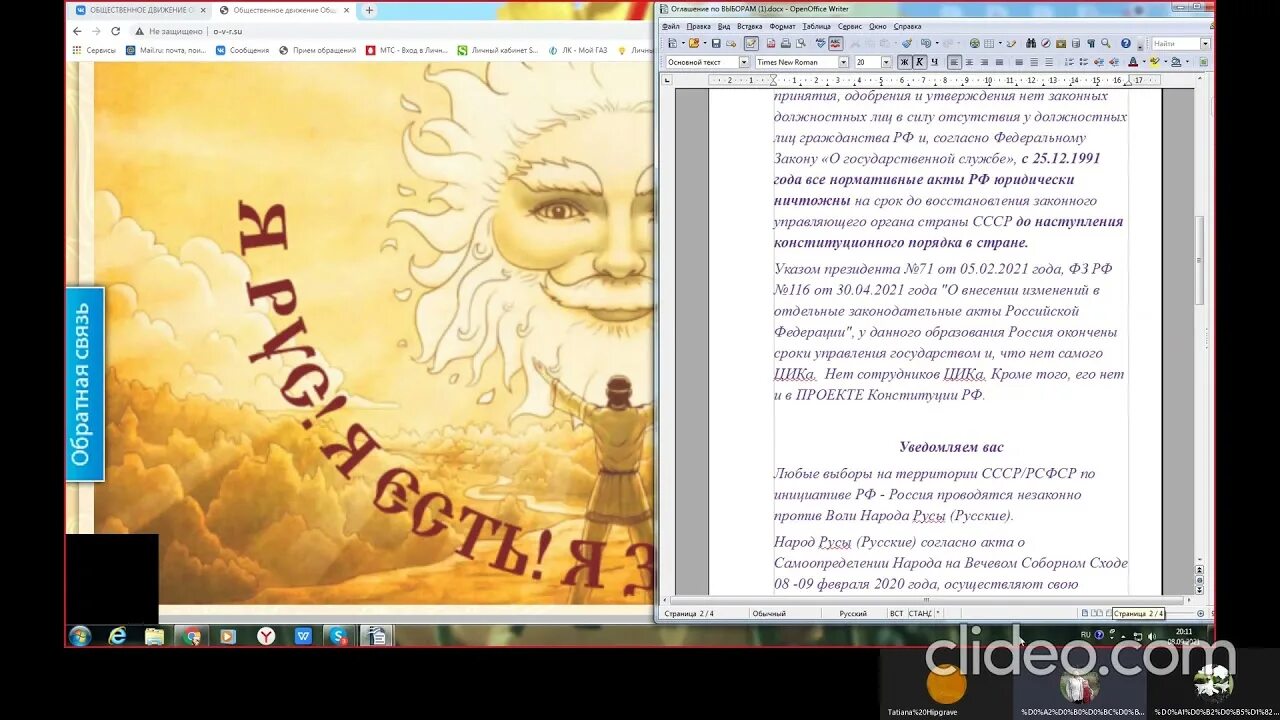Image resolution: width=1280 pixels, height=720 pixels.
Task: Center the paragraph text
Action: coord(969,62)
